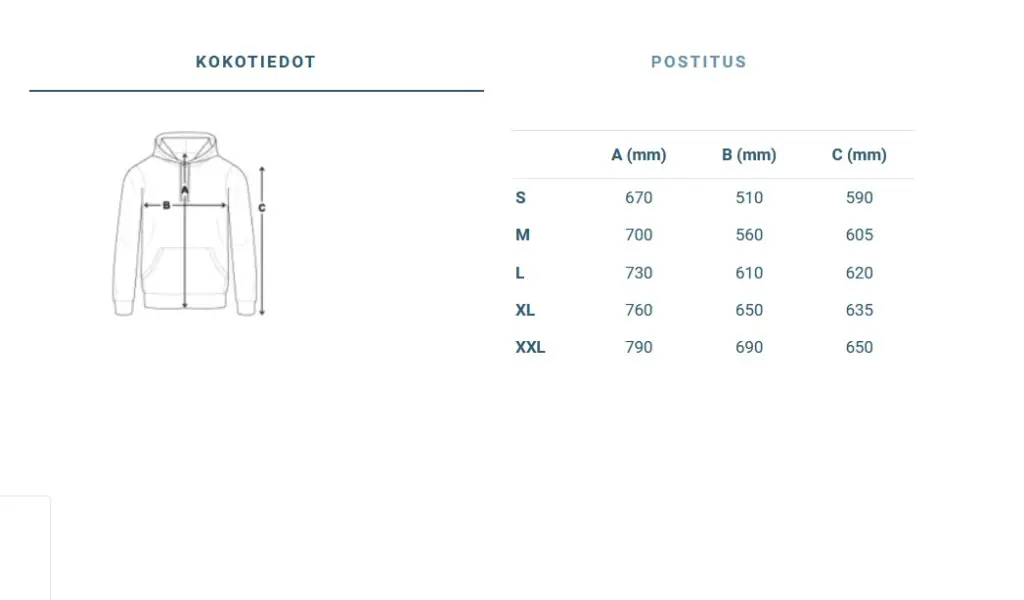
Task: Select the L size row label
Action: pyautogui.click(x=520, y=273)
